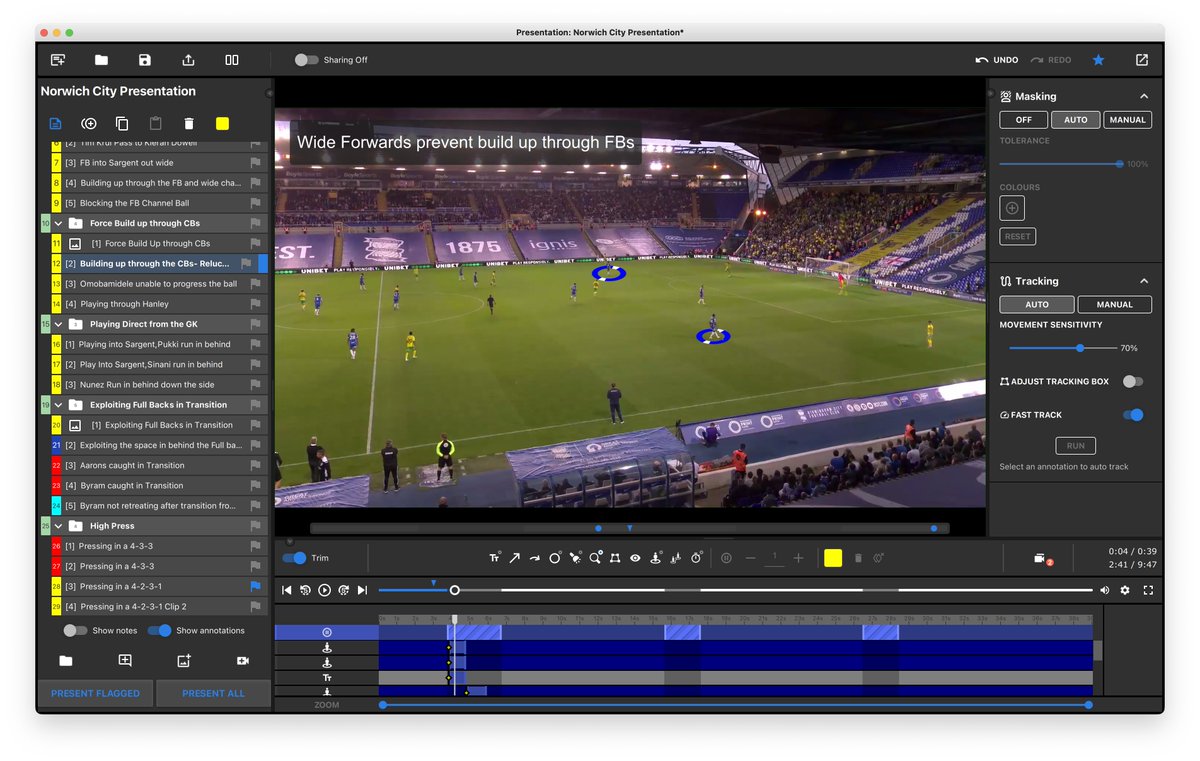Click the export share icon in top toolbar
1200x761 pixels.
coord(188,60)
